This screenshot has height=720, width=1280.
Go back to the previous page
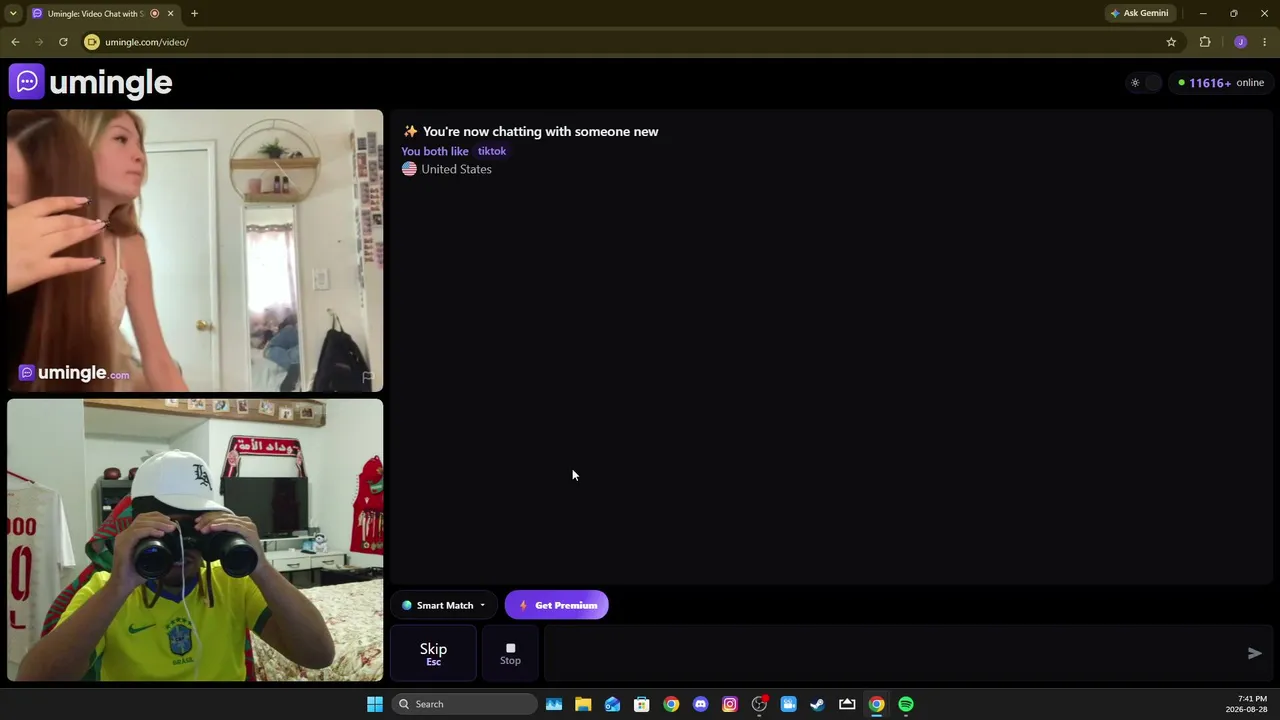coord(15,42)
